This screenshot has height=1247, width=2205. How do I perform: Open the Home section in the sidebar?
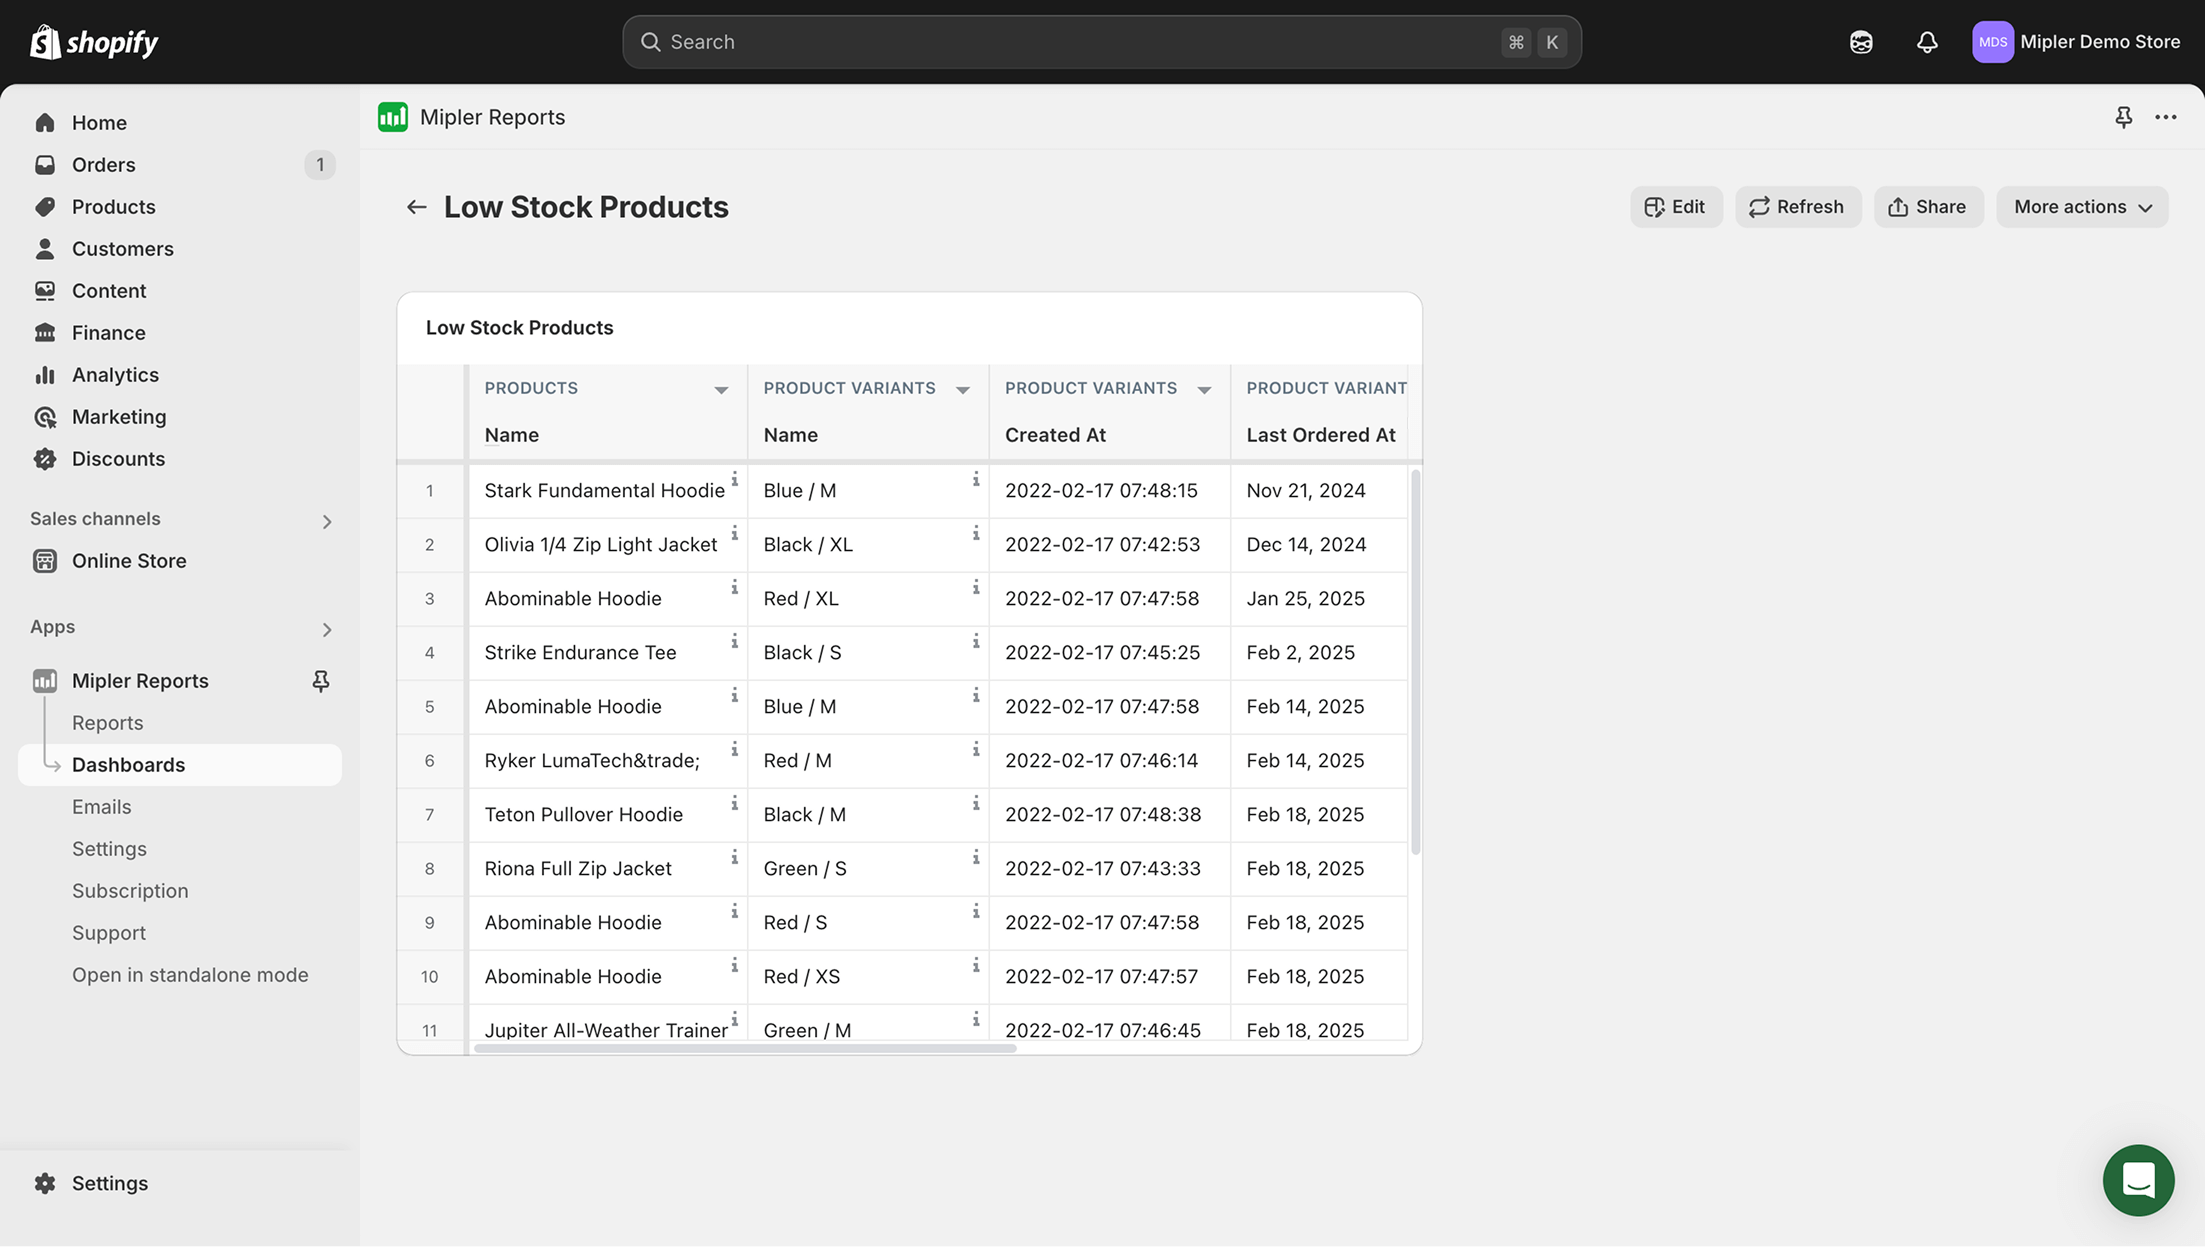[x=99, y=122]
